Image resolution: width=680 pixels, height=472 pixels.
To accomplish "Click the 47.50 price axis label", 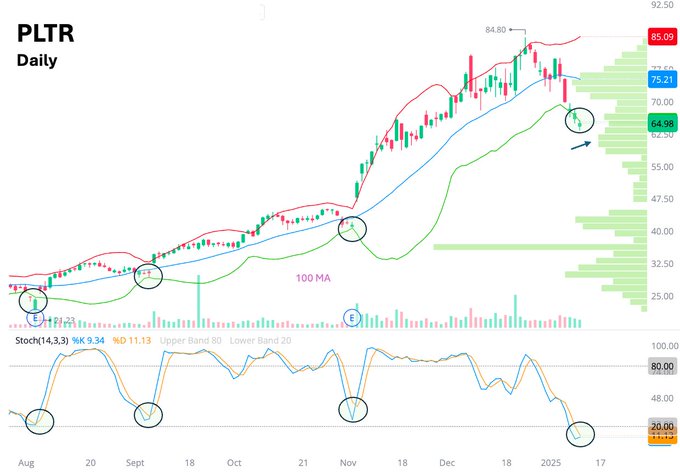I will click(x=662, y=199).
